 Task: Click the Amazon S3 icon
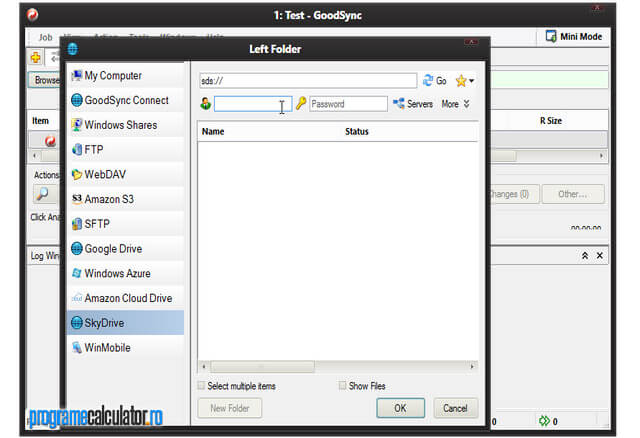(77, 199)
